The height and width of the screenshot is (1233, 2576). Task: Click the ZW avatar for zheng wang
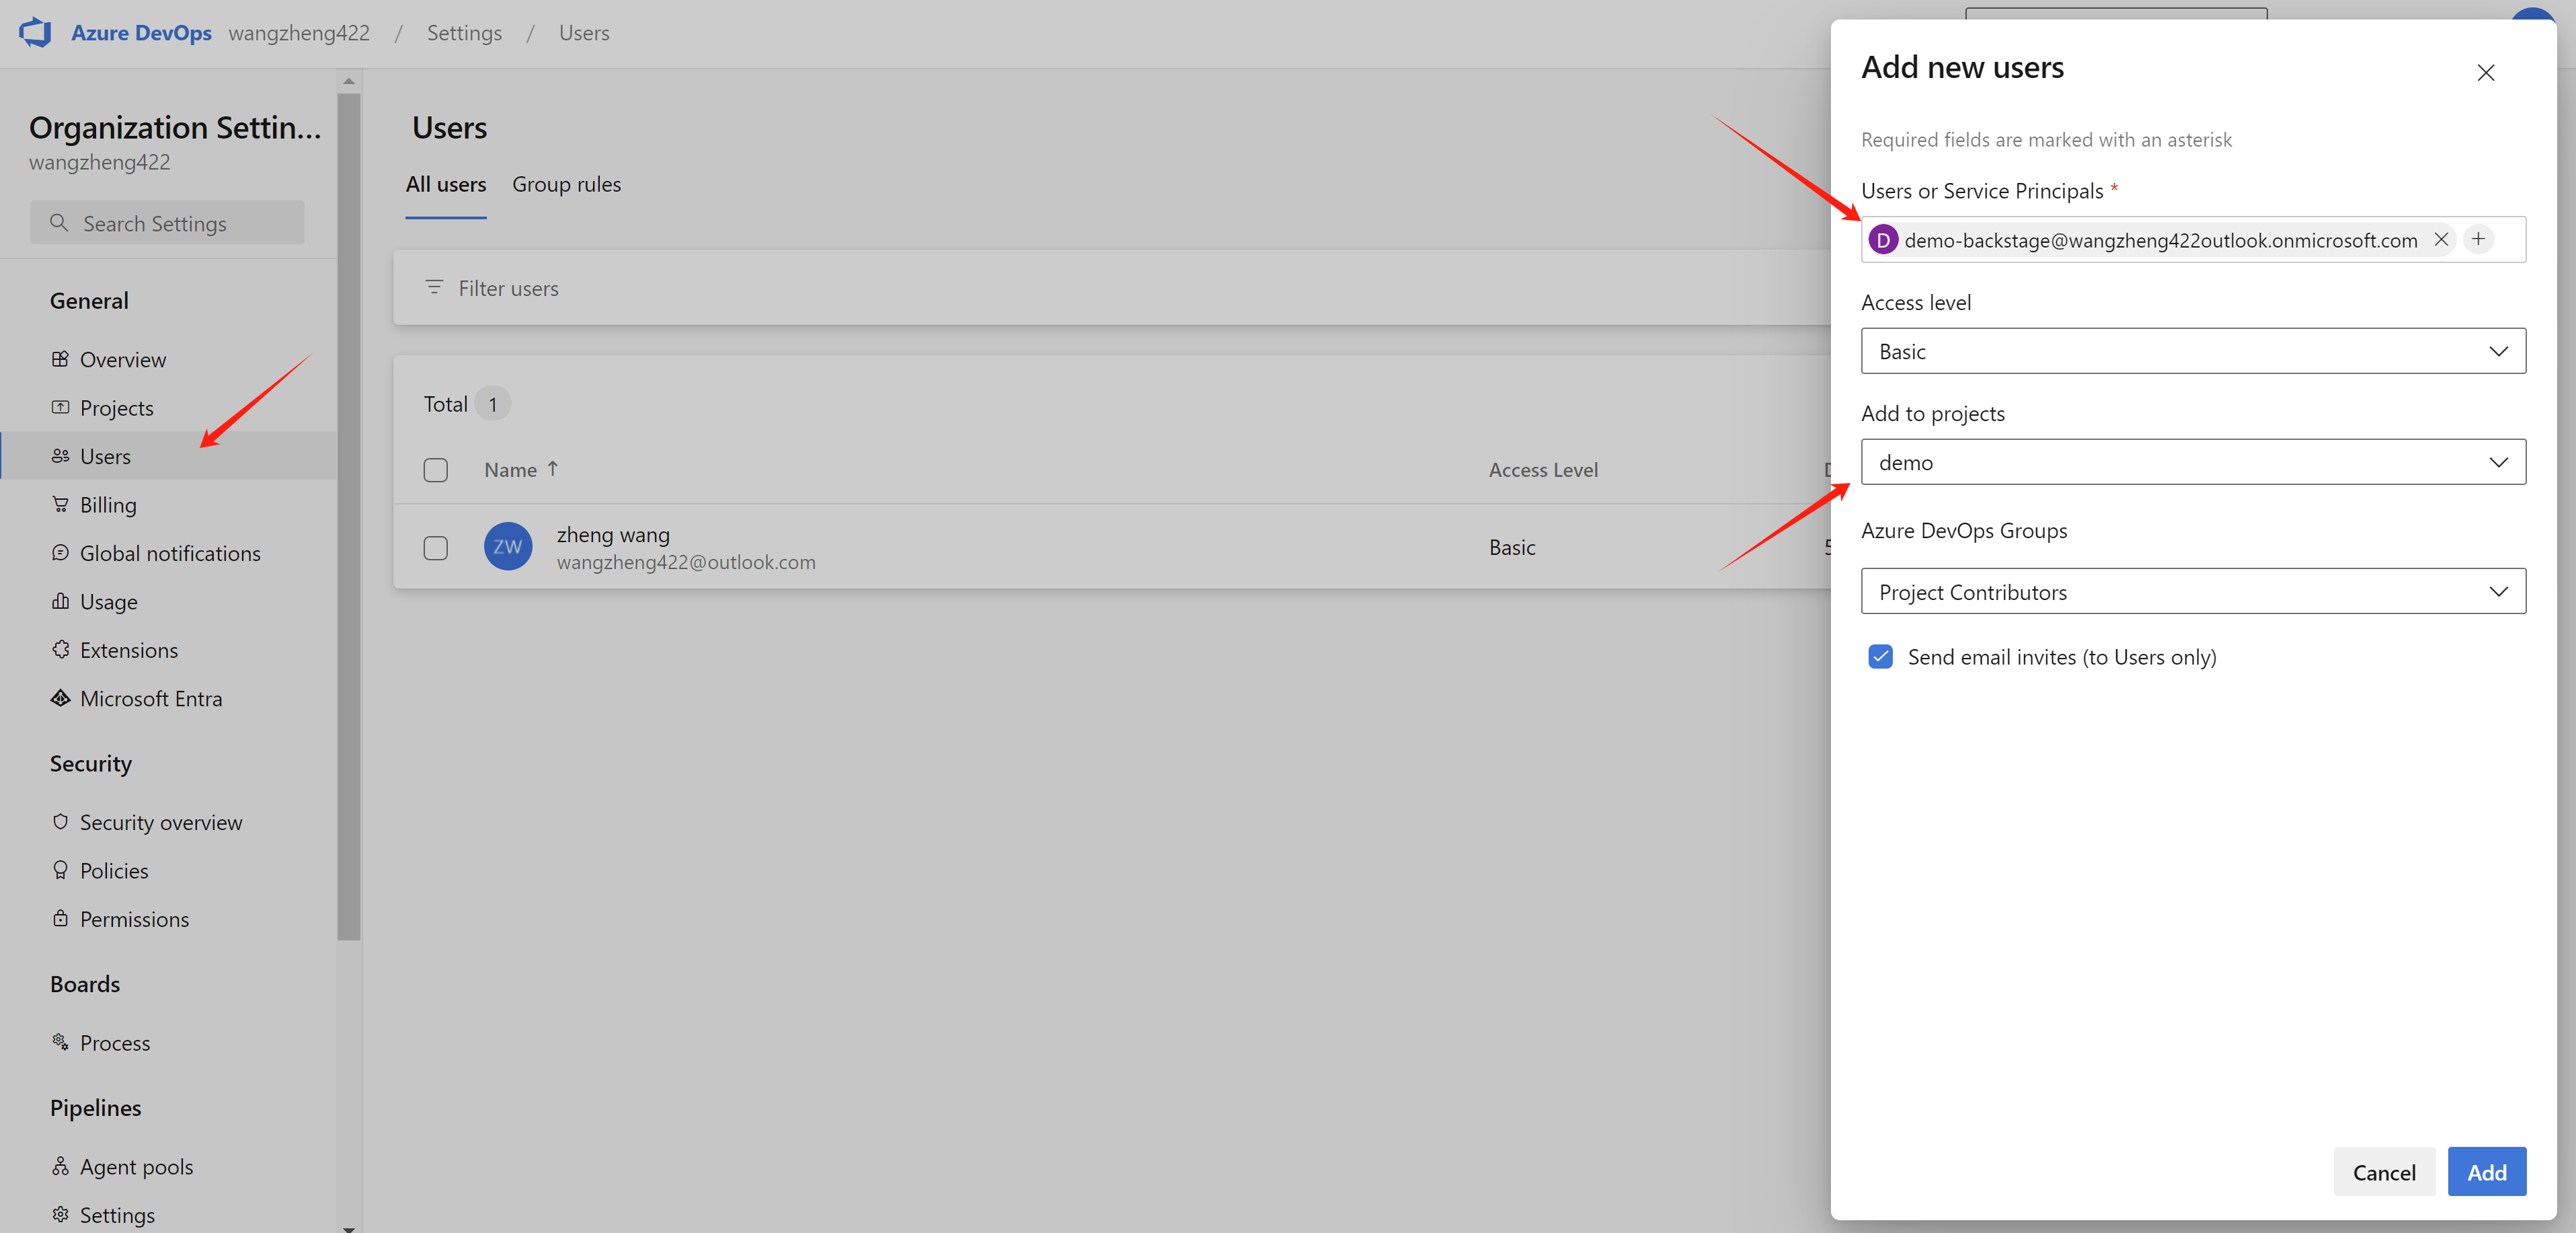point(508,547)
